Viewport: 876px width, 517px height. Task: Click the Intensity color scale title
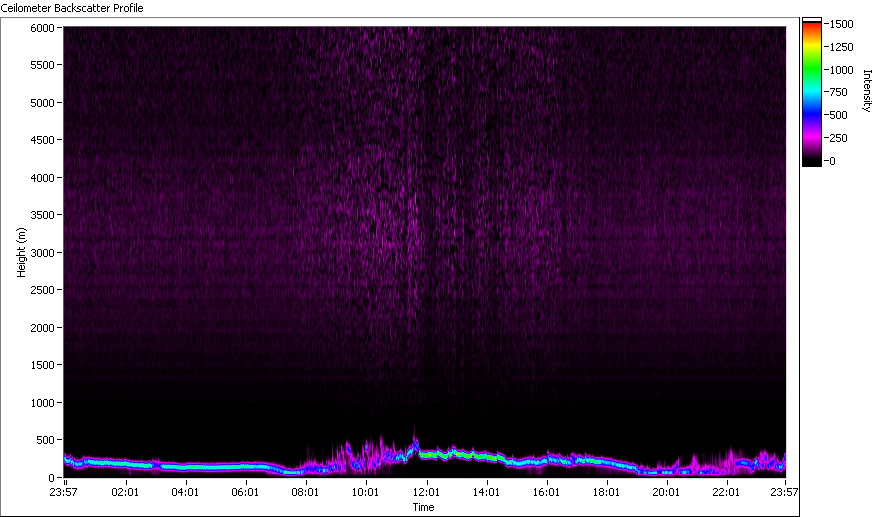click(x=867, y=91)
